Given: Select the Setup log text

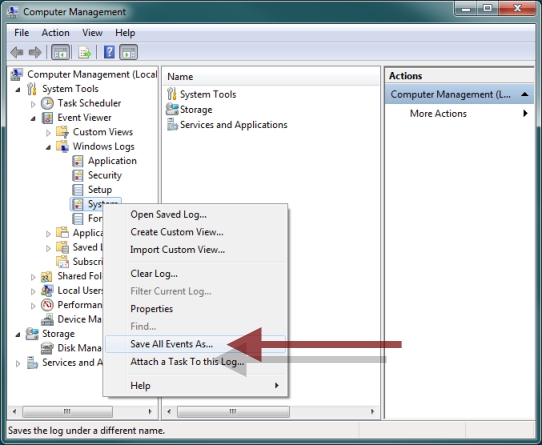Looking at the screenshot, I should [100, 190].
